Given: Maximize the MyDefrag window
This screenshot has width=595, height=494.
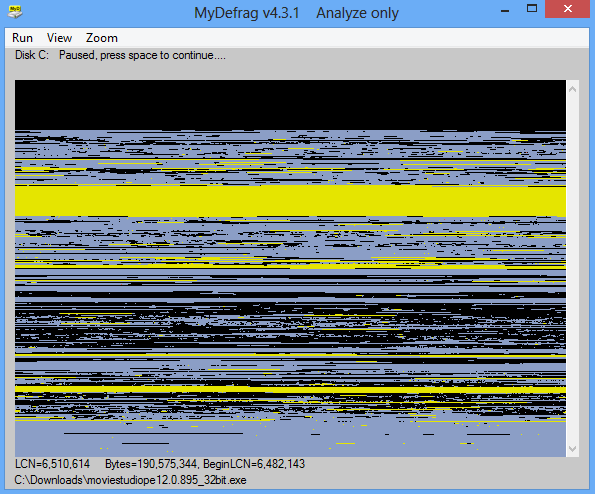Looking at the screenshot, I should (532, 9).
